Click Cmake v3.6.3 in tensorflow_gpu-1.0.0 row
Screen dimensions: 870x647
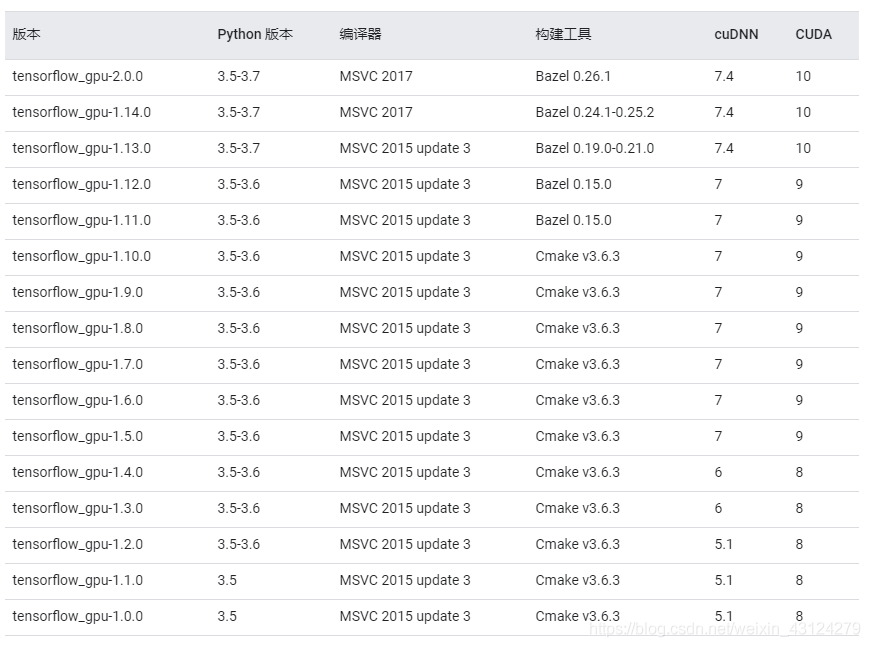click(x=578, y=617)
